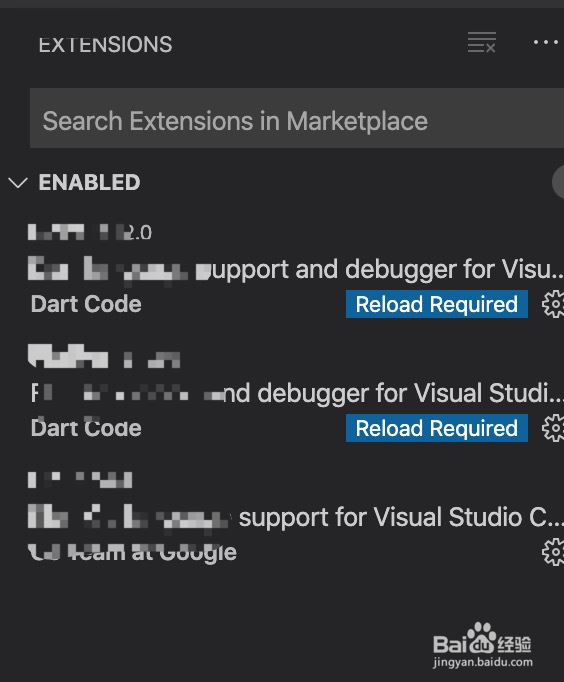
Task: Open manage gear for second Dart Code extension
Action: pyautogui.click(x=553, y=428)
